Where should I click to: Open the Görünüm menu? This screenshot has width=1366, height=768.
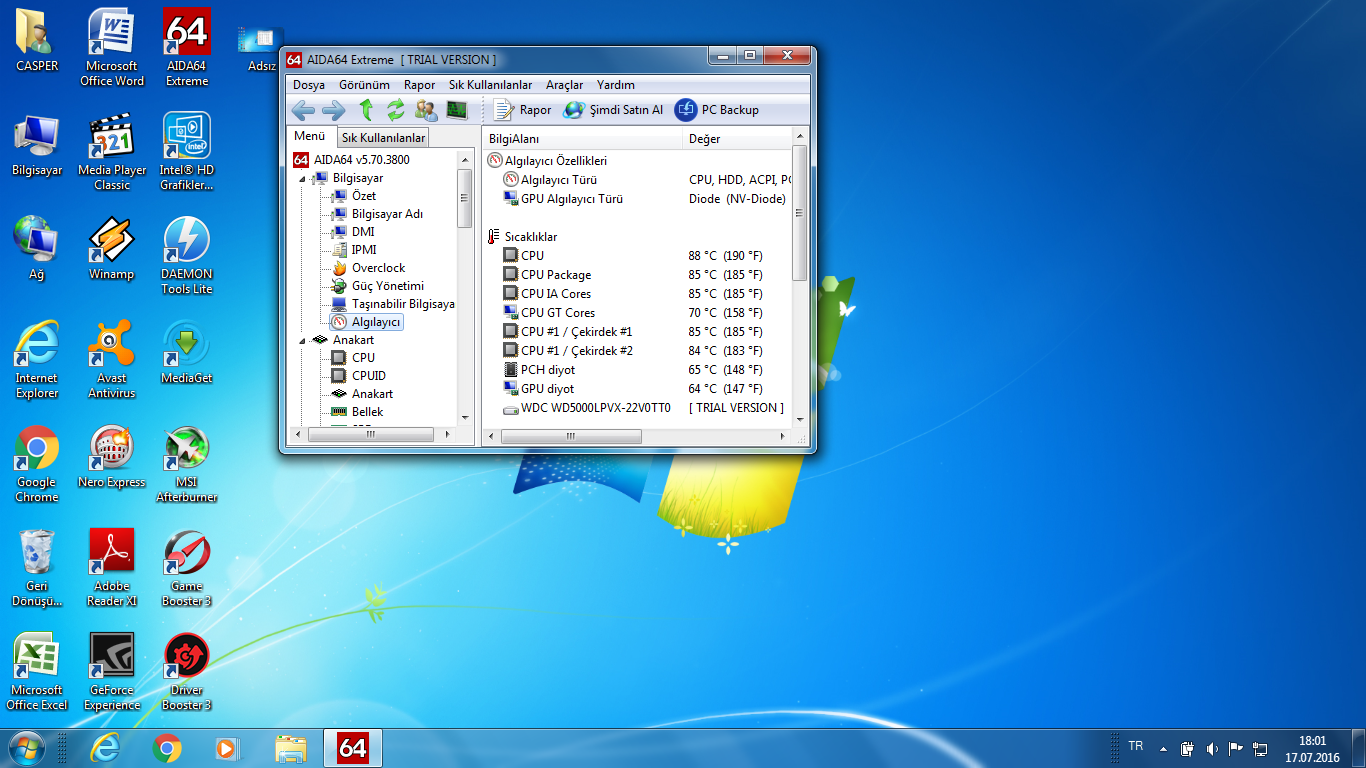364,85
